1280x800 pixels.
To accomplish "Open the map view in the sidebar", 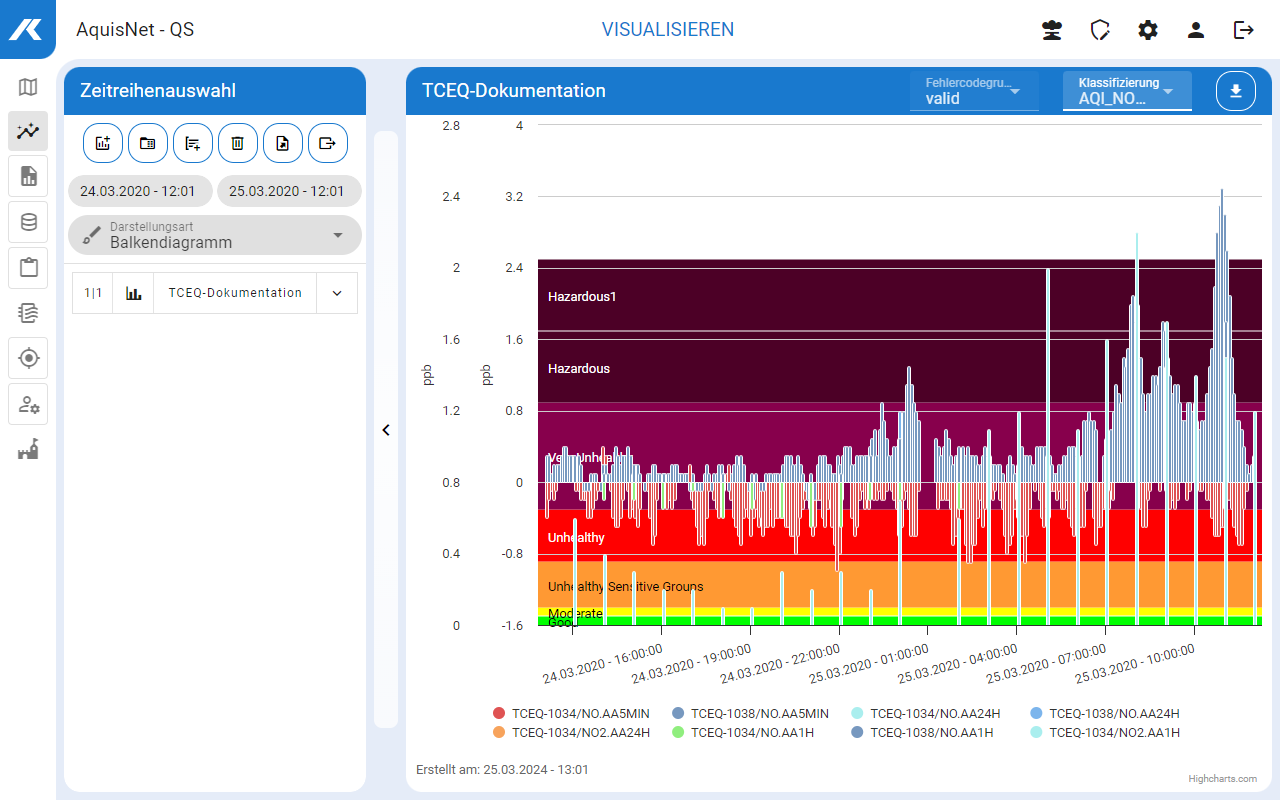I will pos(28,87).
